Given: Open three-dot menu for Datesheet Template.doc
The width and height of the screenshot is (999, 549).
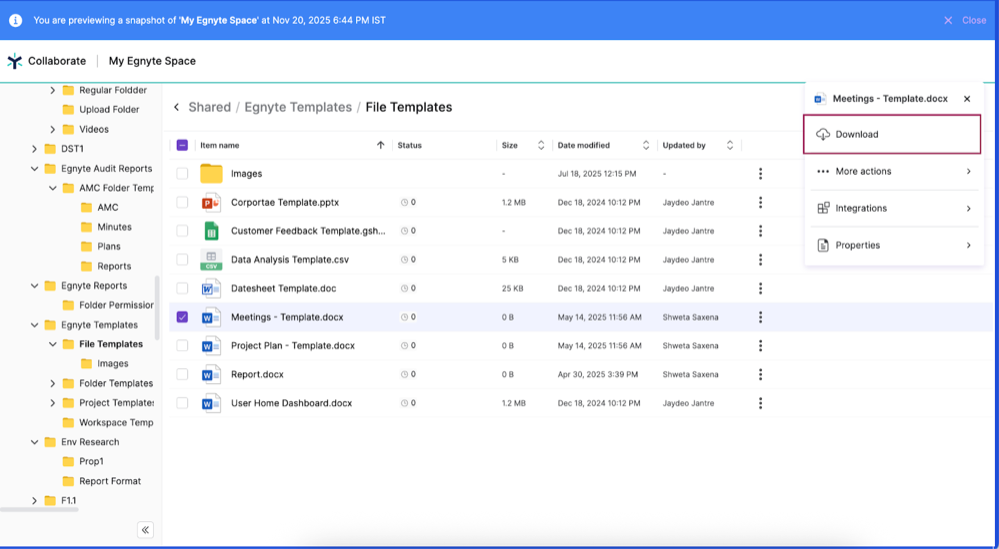Looking at the screenshot, I should [760, 289].
